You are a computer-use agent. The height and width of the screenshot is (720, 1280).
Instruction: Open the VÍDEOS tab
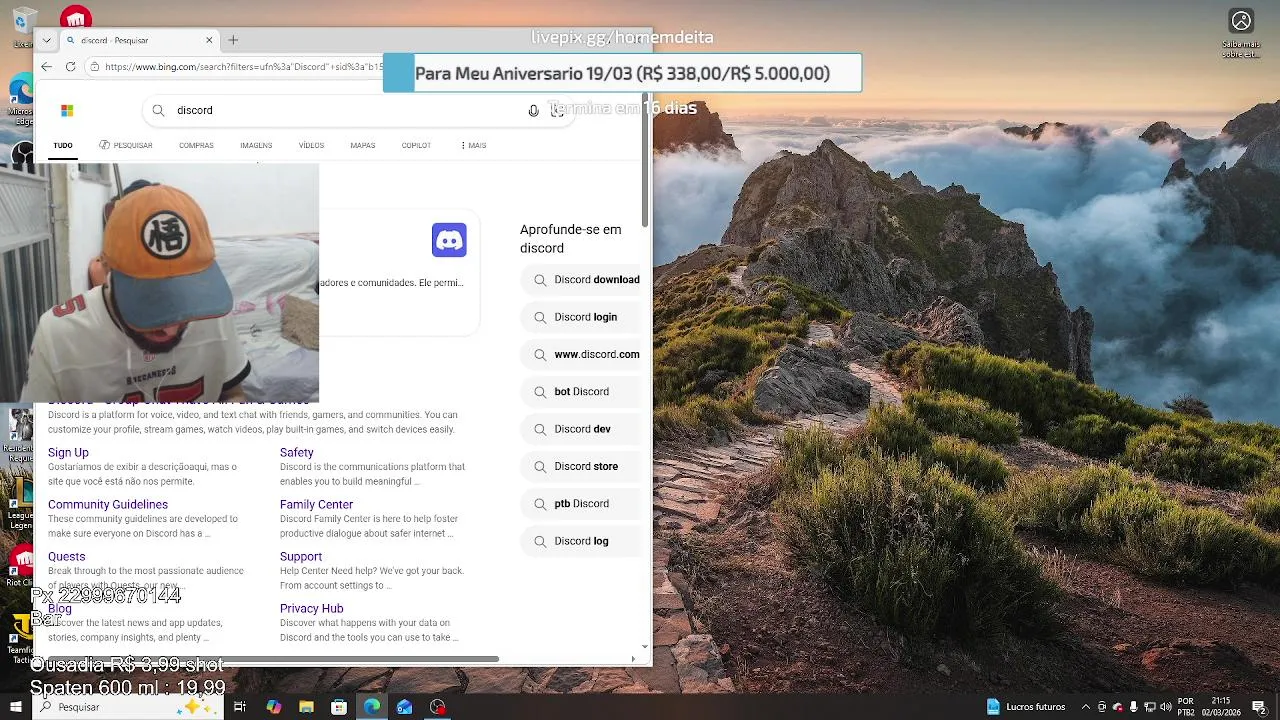[312, 146]
